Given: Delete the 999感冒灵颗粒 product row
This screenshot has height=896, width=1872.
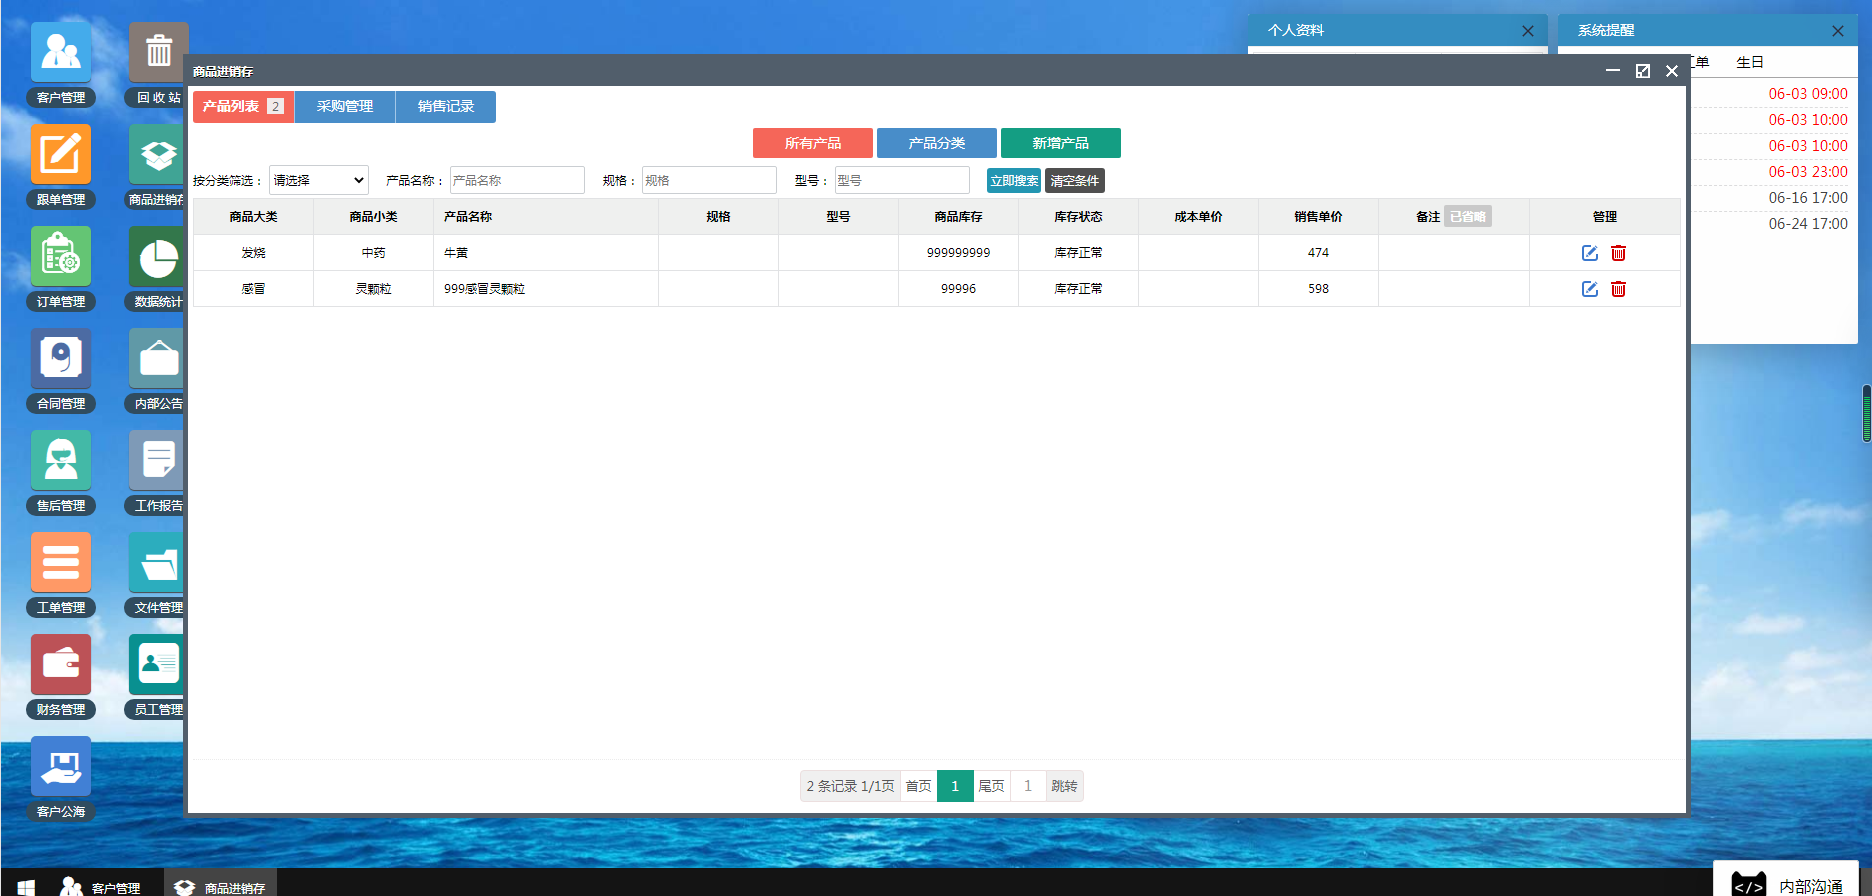Looking at the screenshot, I should [1618, 289].
